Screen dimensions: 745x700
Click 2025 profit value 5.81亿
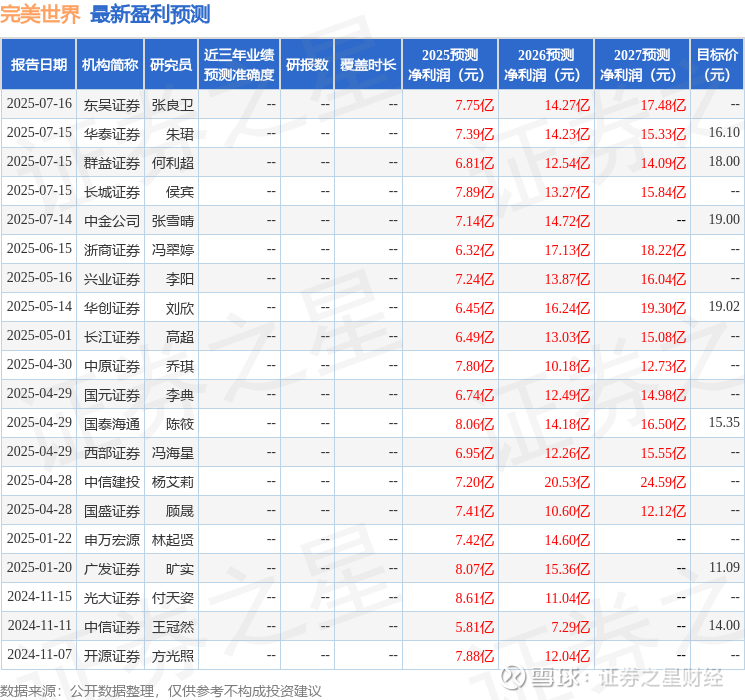475,627
